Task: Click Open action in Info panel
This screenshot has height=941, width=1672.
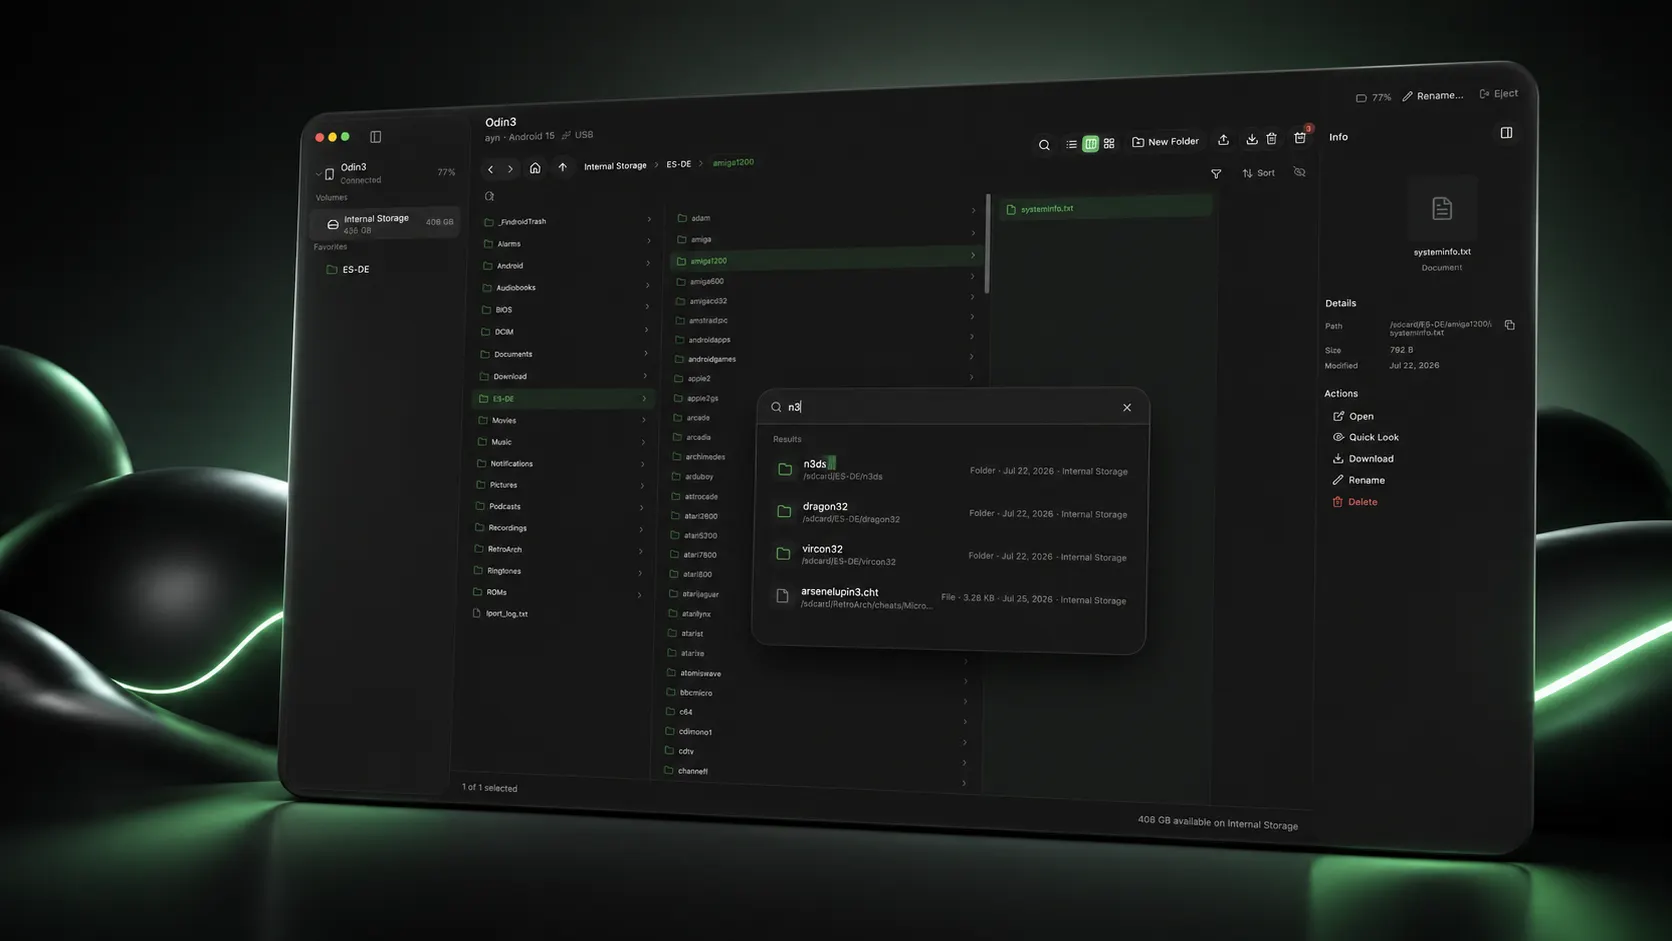Action: click(1353, 416)
